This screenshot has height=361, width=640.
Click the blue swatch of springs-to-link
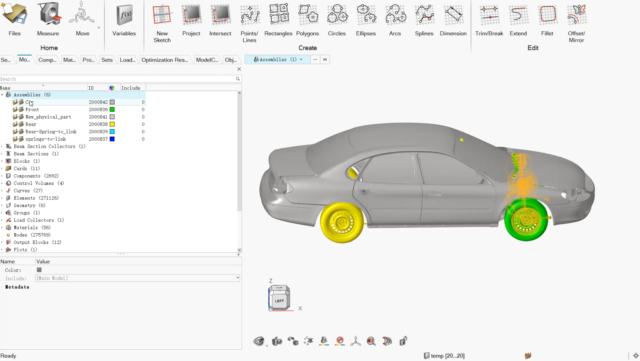(112, 139)
